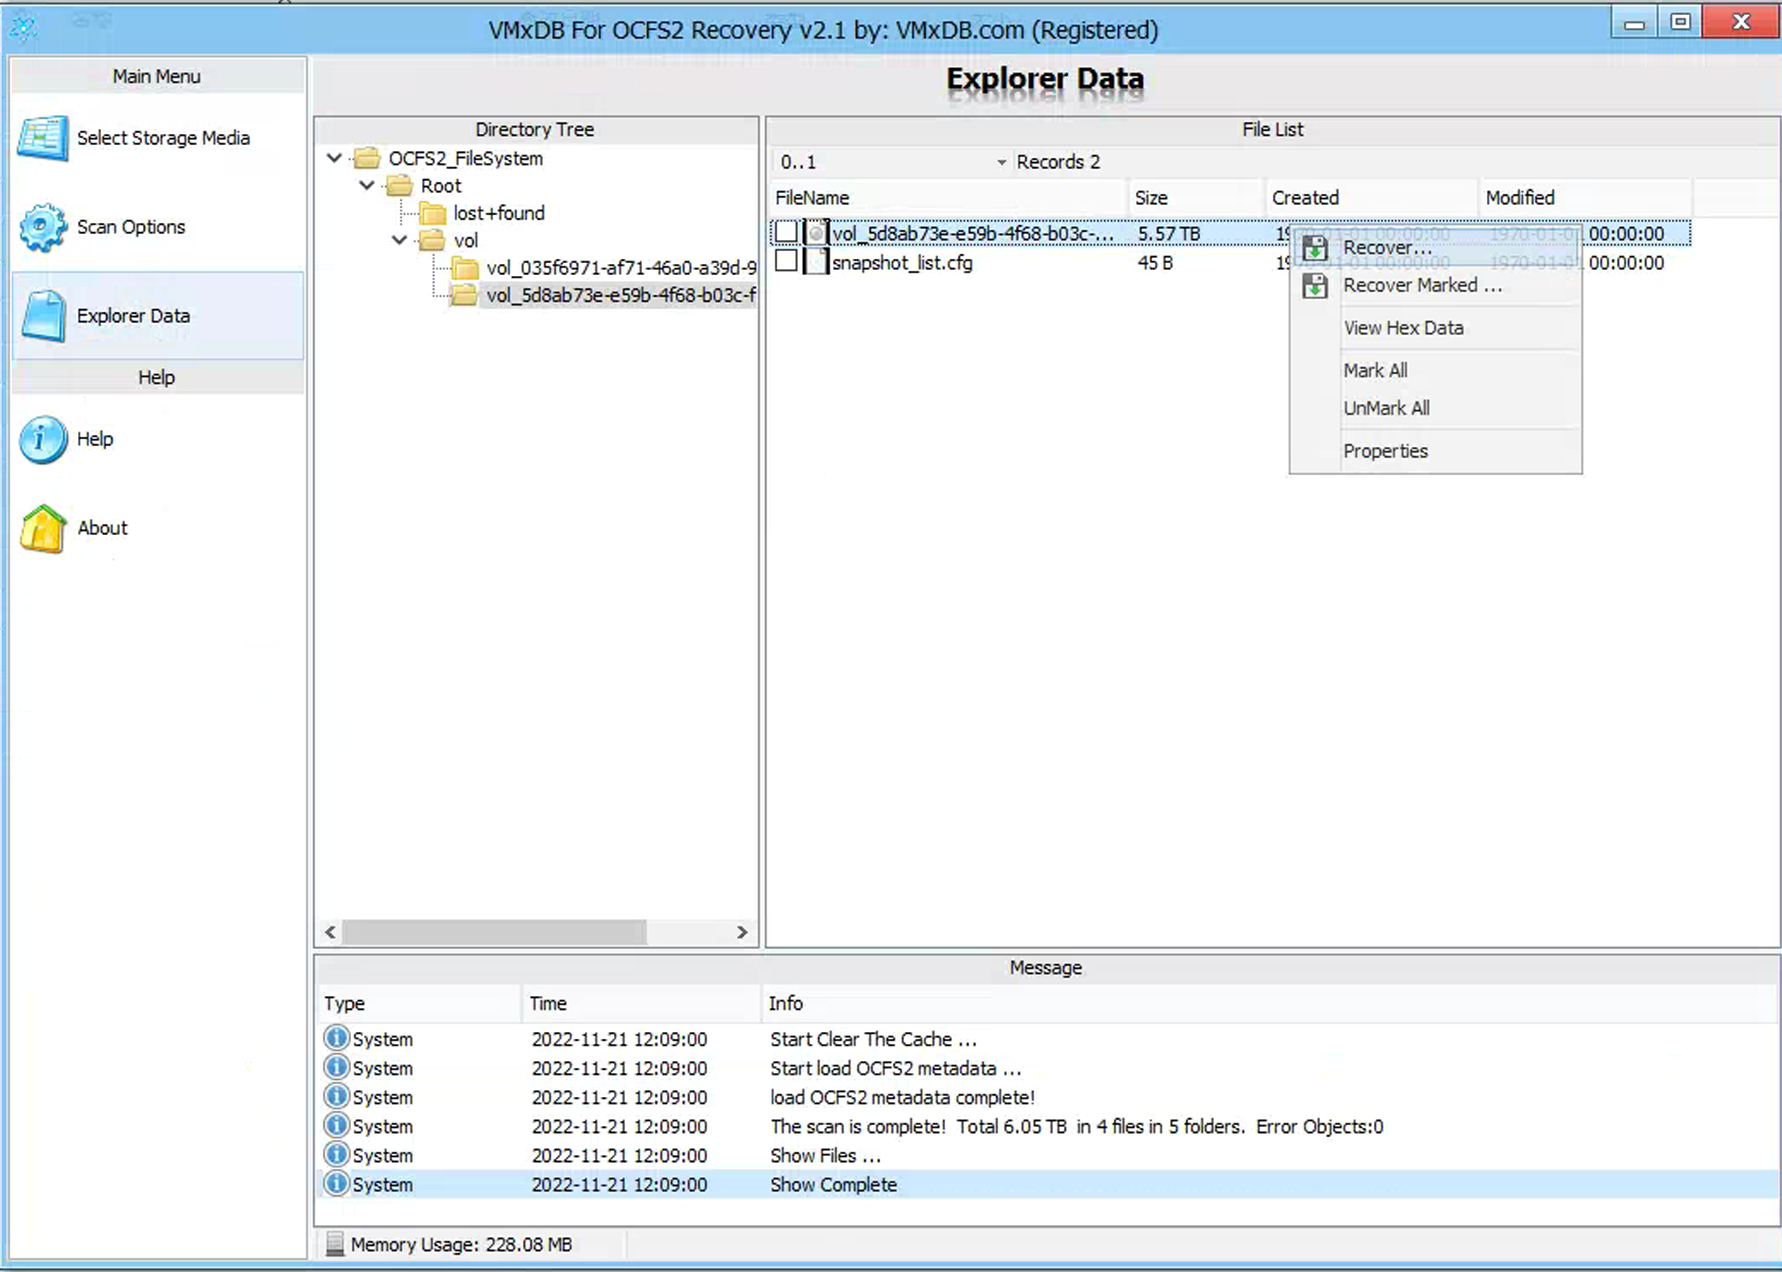
Task: Click info icon of 'The scan is complete' message
Action: coord(337,1125)
